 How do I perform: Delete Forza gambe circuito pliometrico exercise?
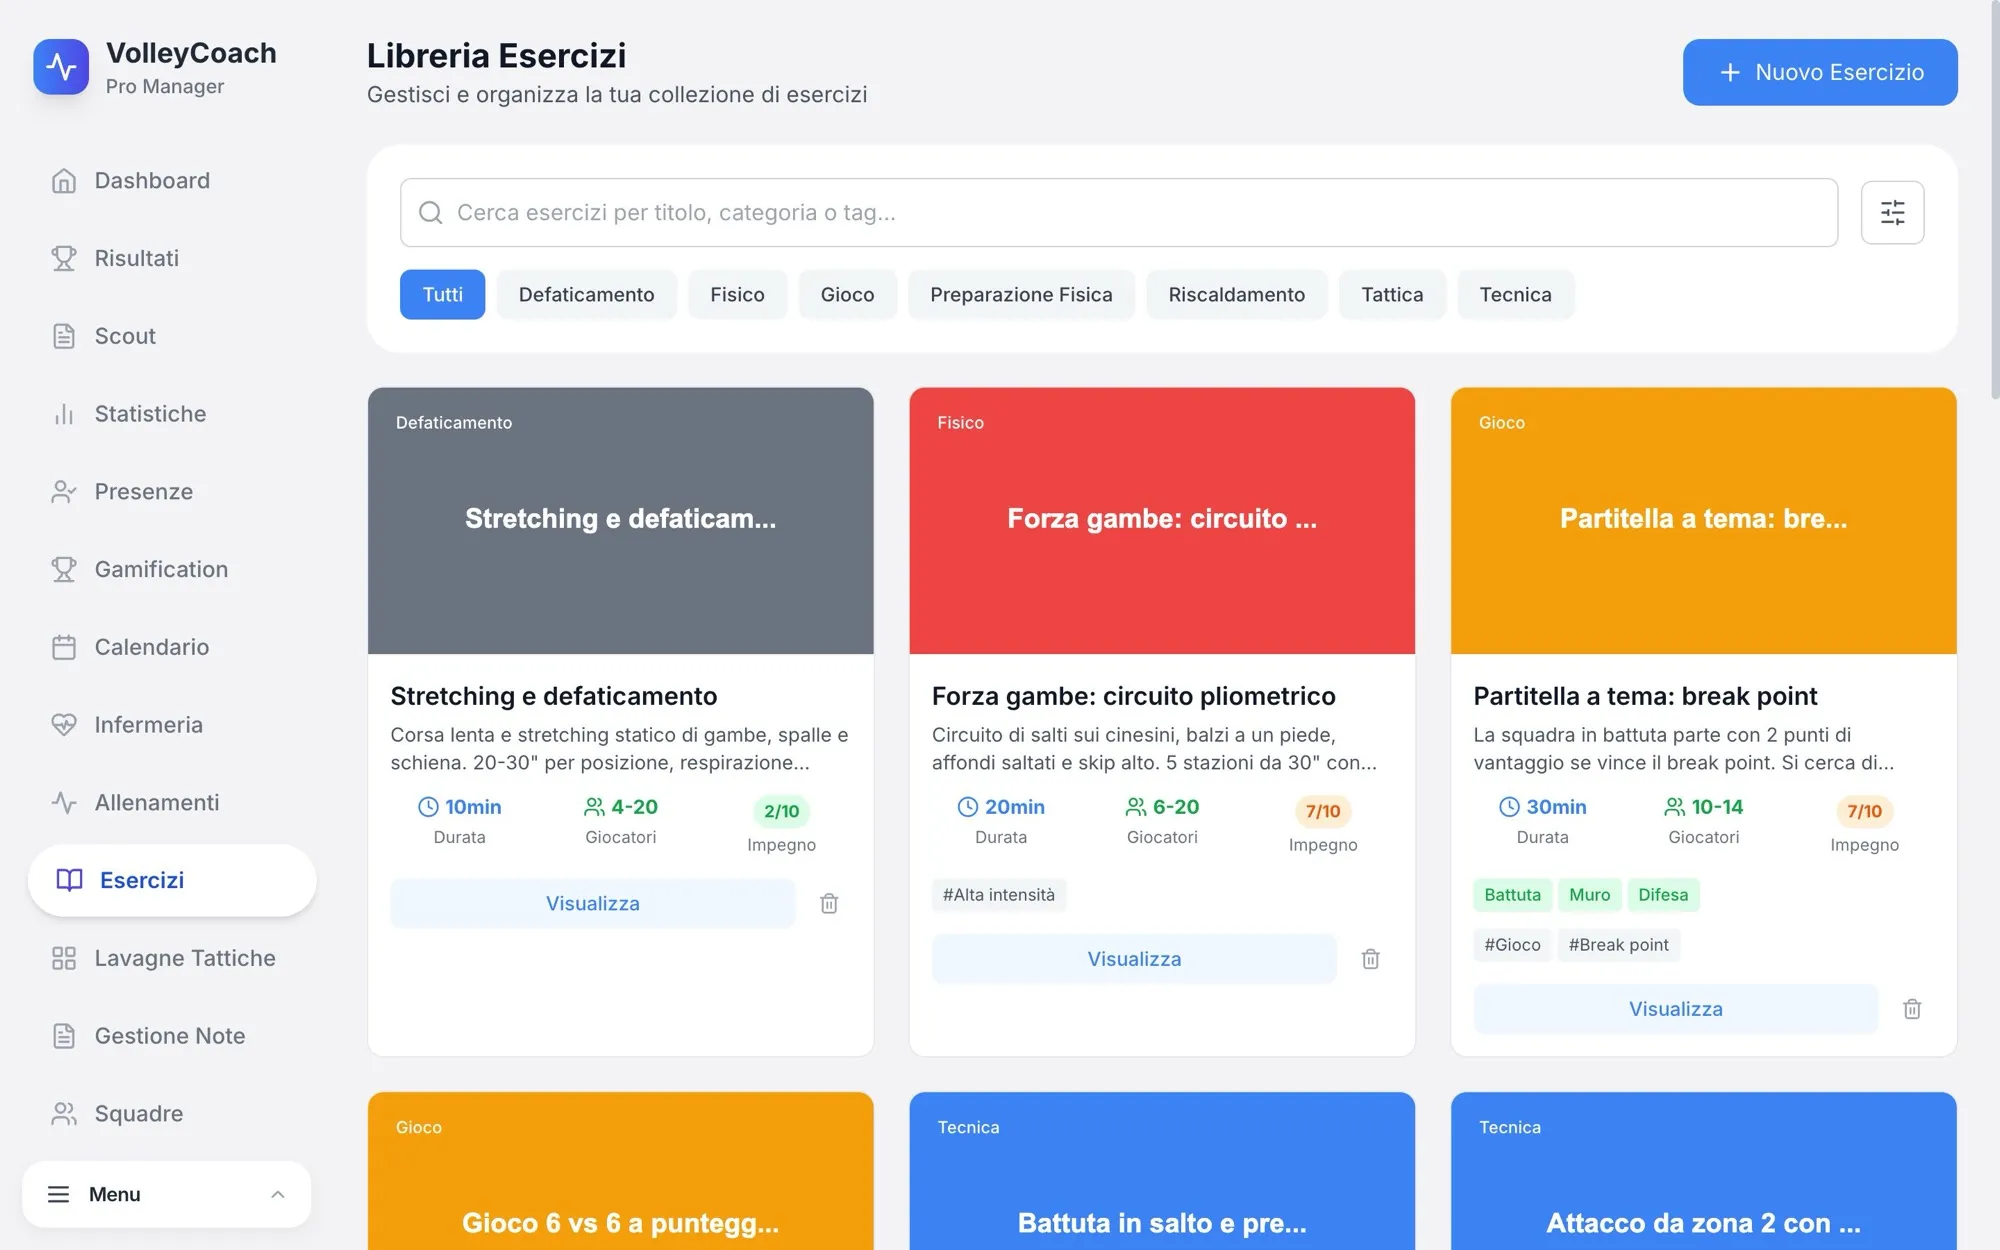point(1371,959)
